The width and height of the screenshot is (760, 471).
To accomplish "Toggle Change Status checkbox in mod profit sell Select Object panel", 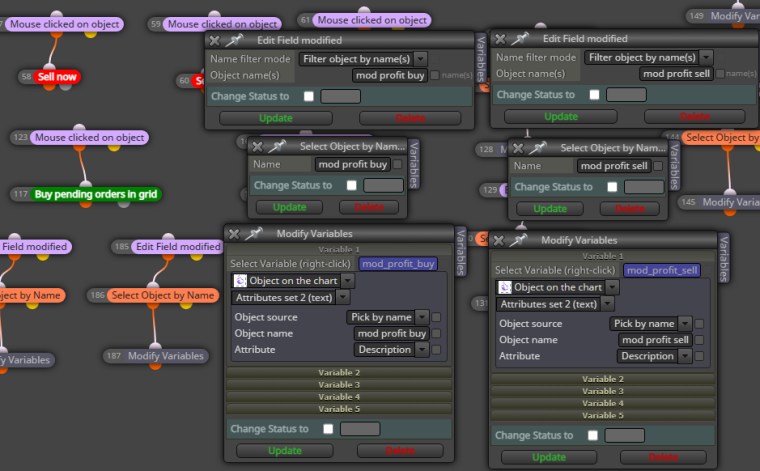I will point(612,187).
